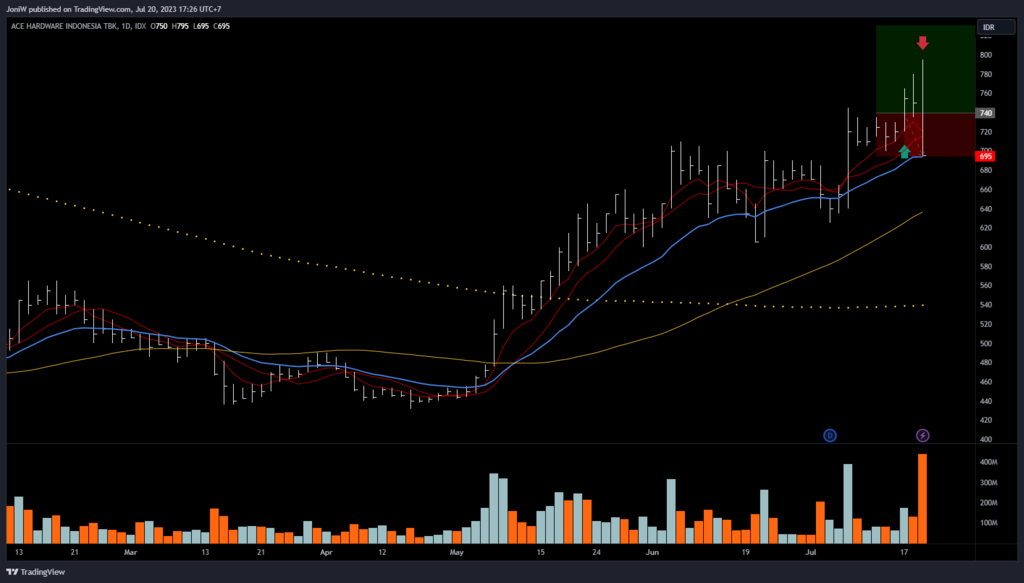The width and height of the screenshot is (1024, 583).
Task: Click the 'May' label on the time axis
Action: click(x=457, y=551)
